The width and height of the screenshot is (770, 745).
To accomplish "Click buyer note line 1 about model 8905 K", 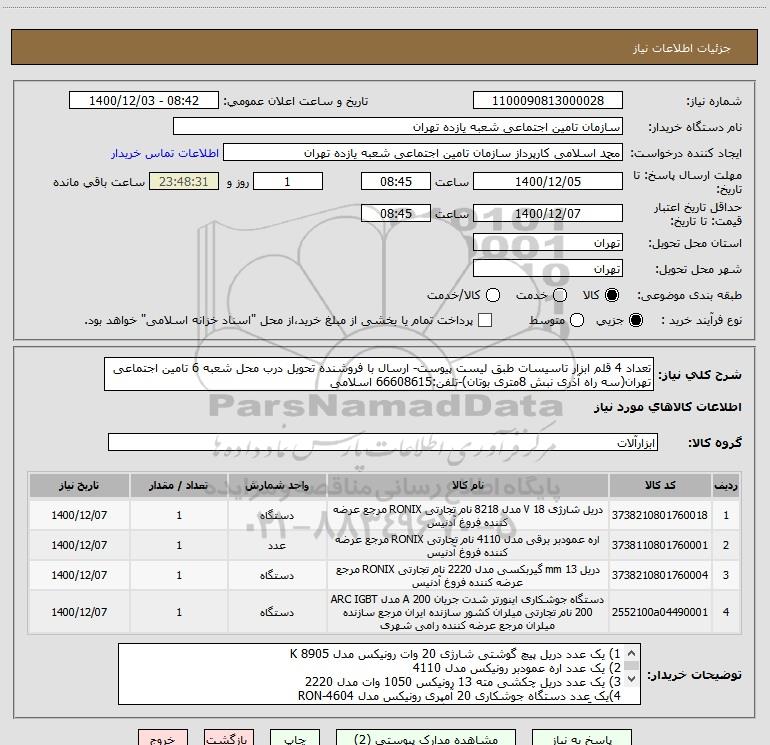I will click(x=455, y=654).
